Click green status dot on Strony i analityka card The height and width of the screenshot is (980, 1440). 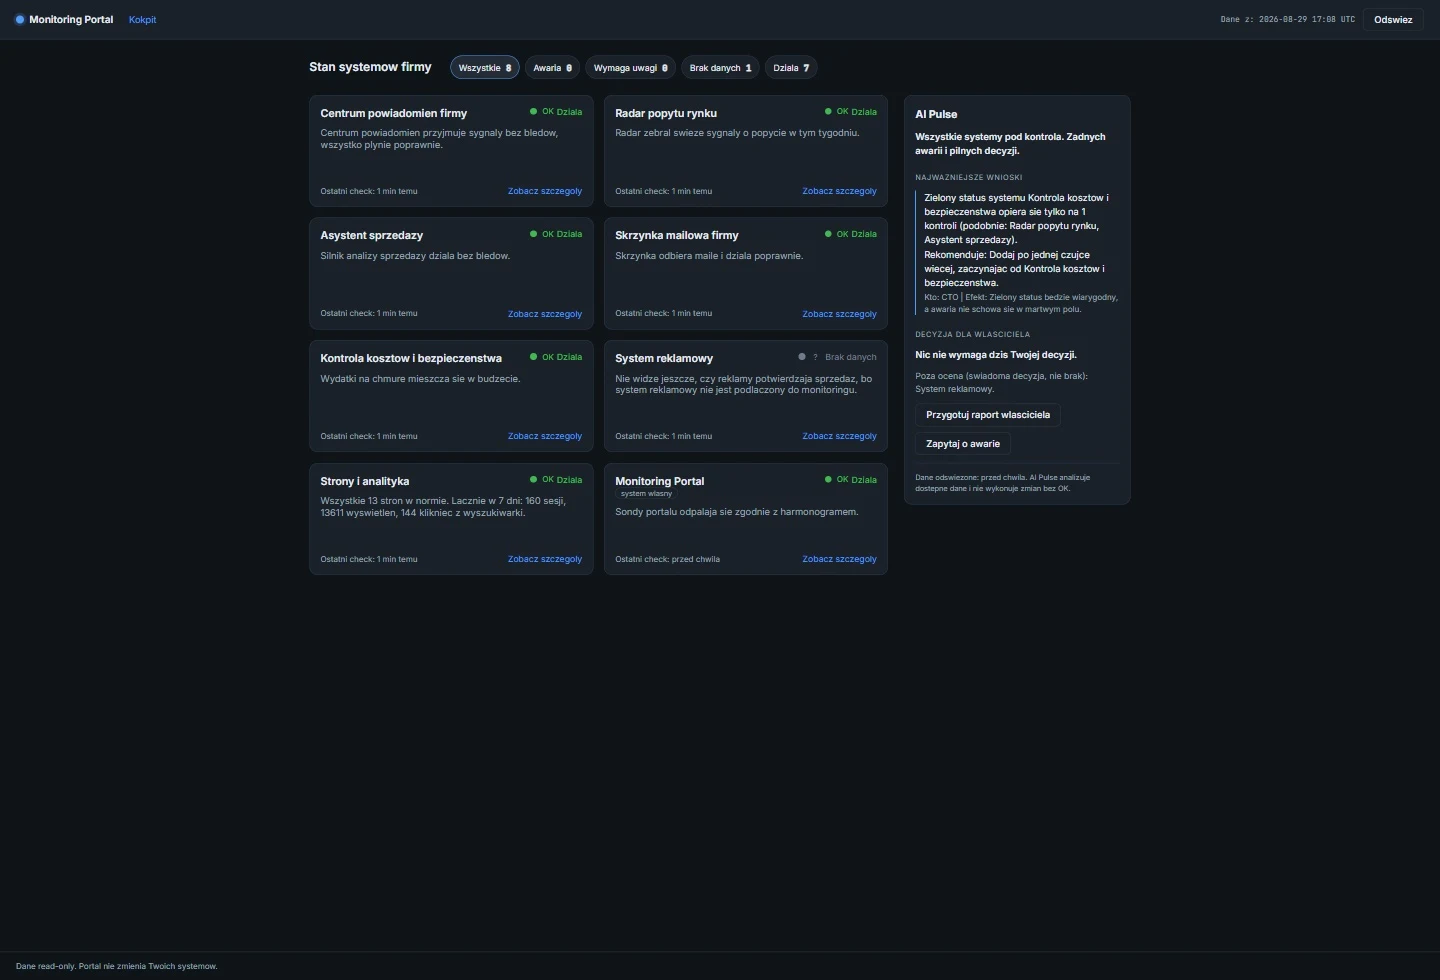(x=533, y=480)
